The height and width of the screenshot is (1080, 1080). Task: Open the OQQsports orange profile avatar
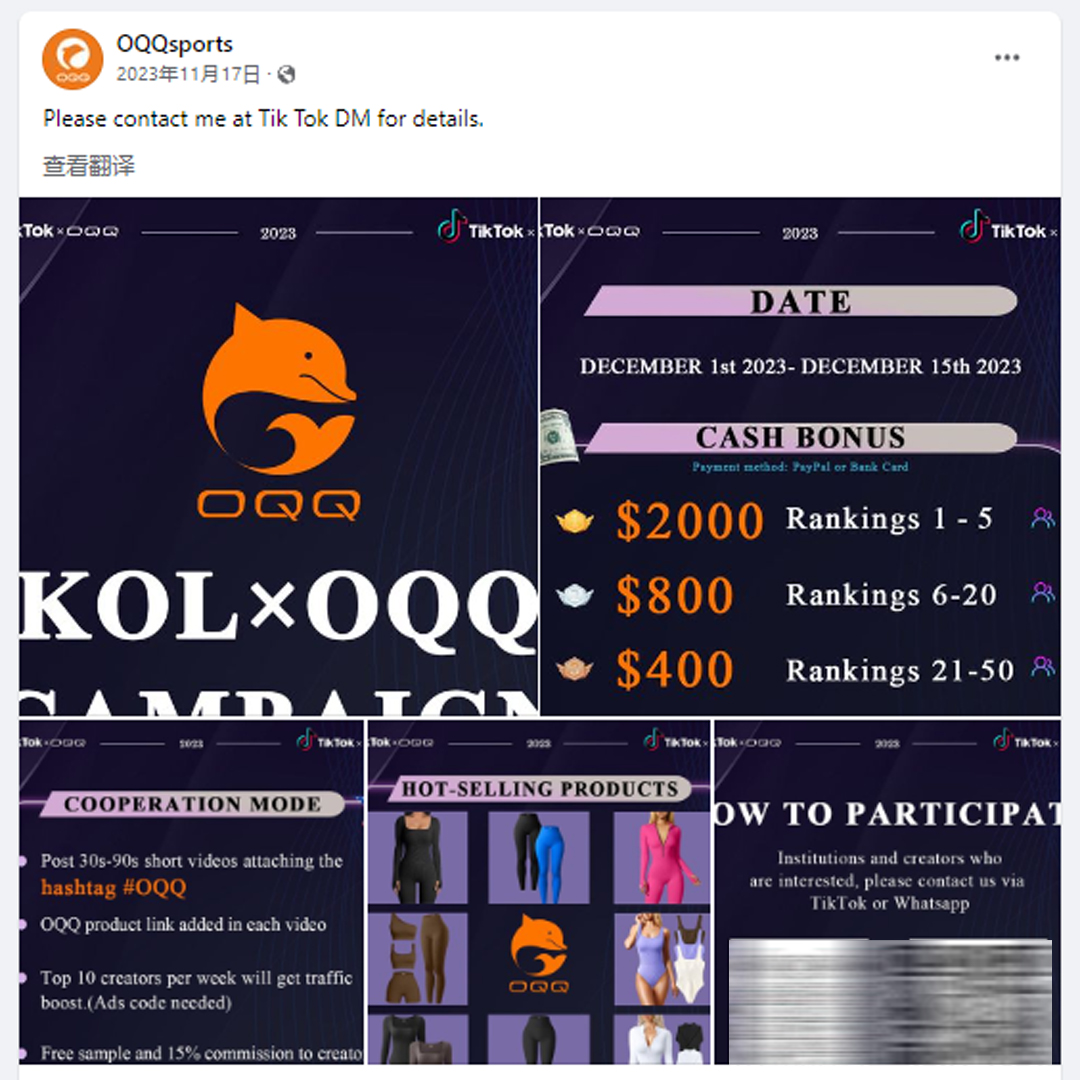pos(72,59)
